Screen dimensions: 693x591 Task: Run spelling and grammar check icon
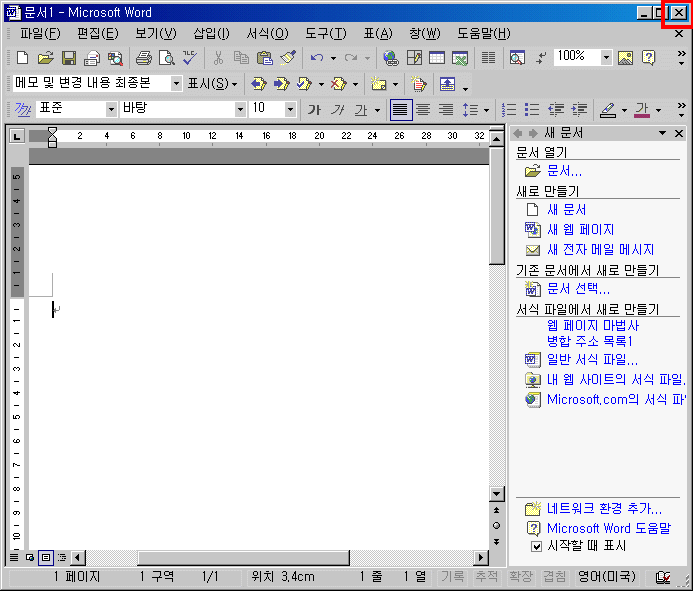[x=190, y=58]
